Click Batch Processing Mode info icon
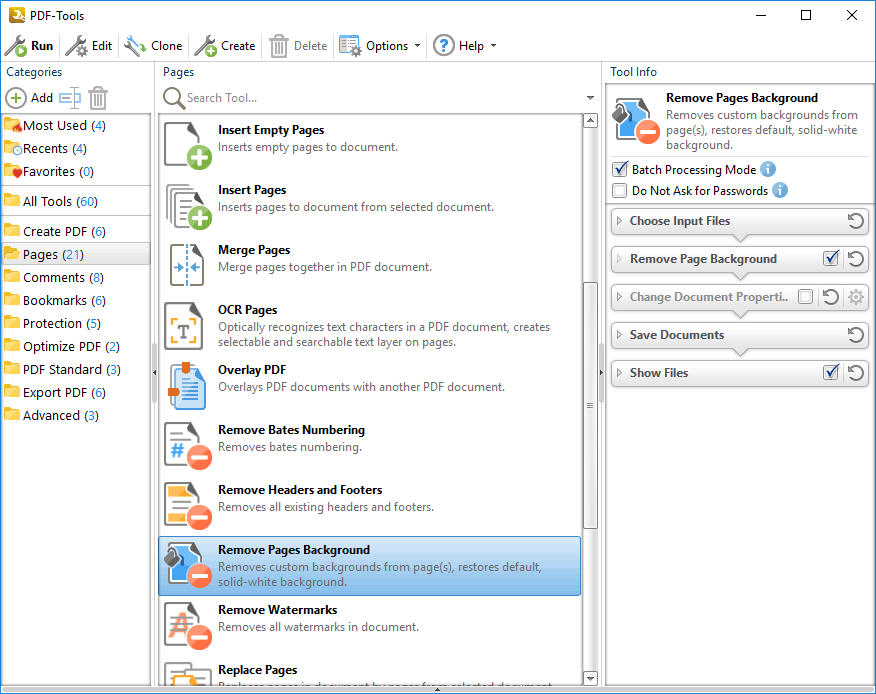Viewport: 876px width, 694px height. [x=768, y=170]
